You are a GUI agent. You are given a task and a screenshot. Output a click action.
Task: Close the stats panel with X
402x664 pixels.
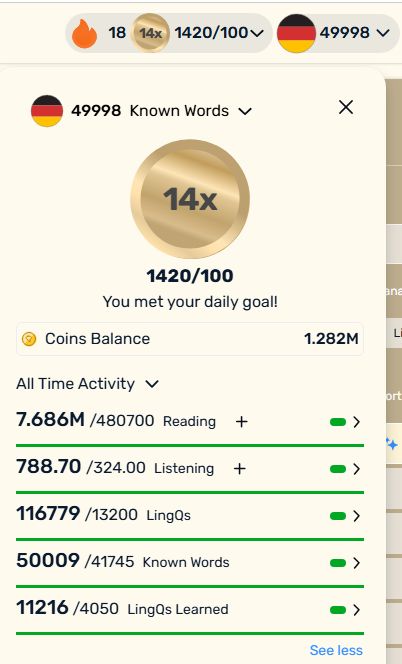pyautogui.click(x=346, y=108)
